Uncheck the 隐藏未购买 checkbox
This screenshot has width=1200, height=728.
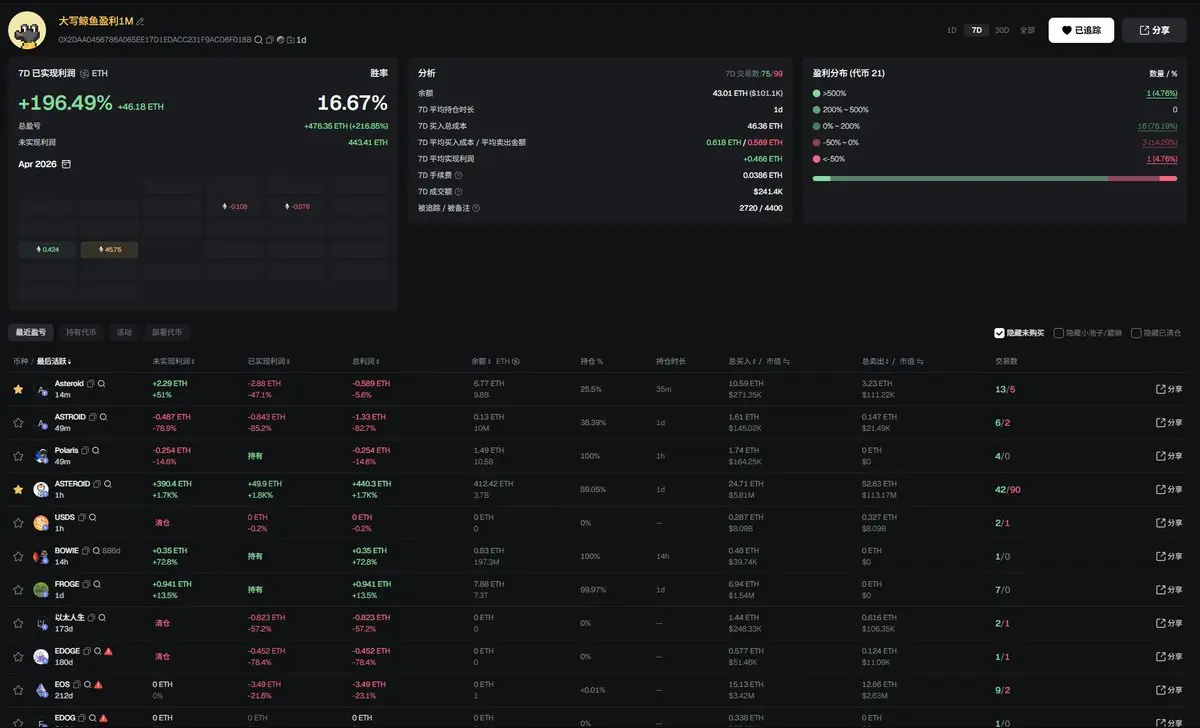click(999, 333)
